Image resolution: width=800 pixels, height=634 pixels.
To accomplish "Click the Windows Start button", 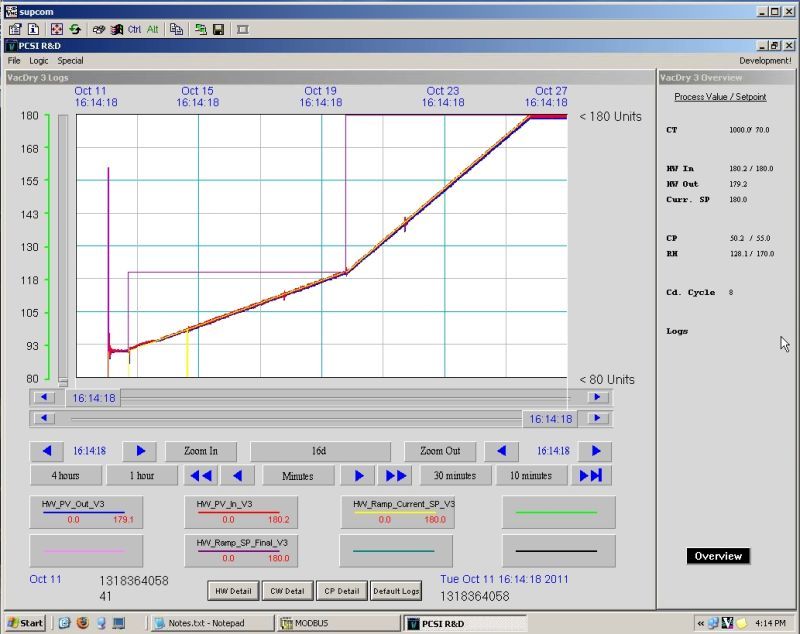I will click(x=26, y=623).
